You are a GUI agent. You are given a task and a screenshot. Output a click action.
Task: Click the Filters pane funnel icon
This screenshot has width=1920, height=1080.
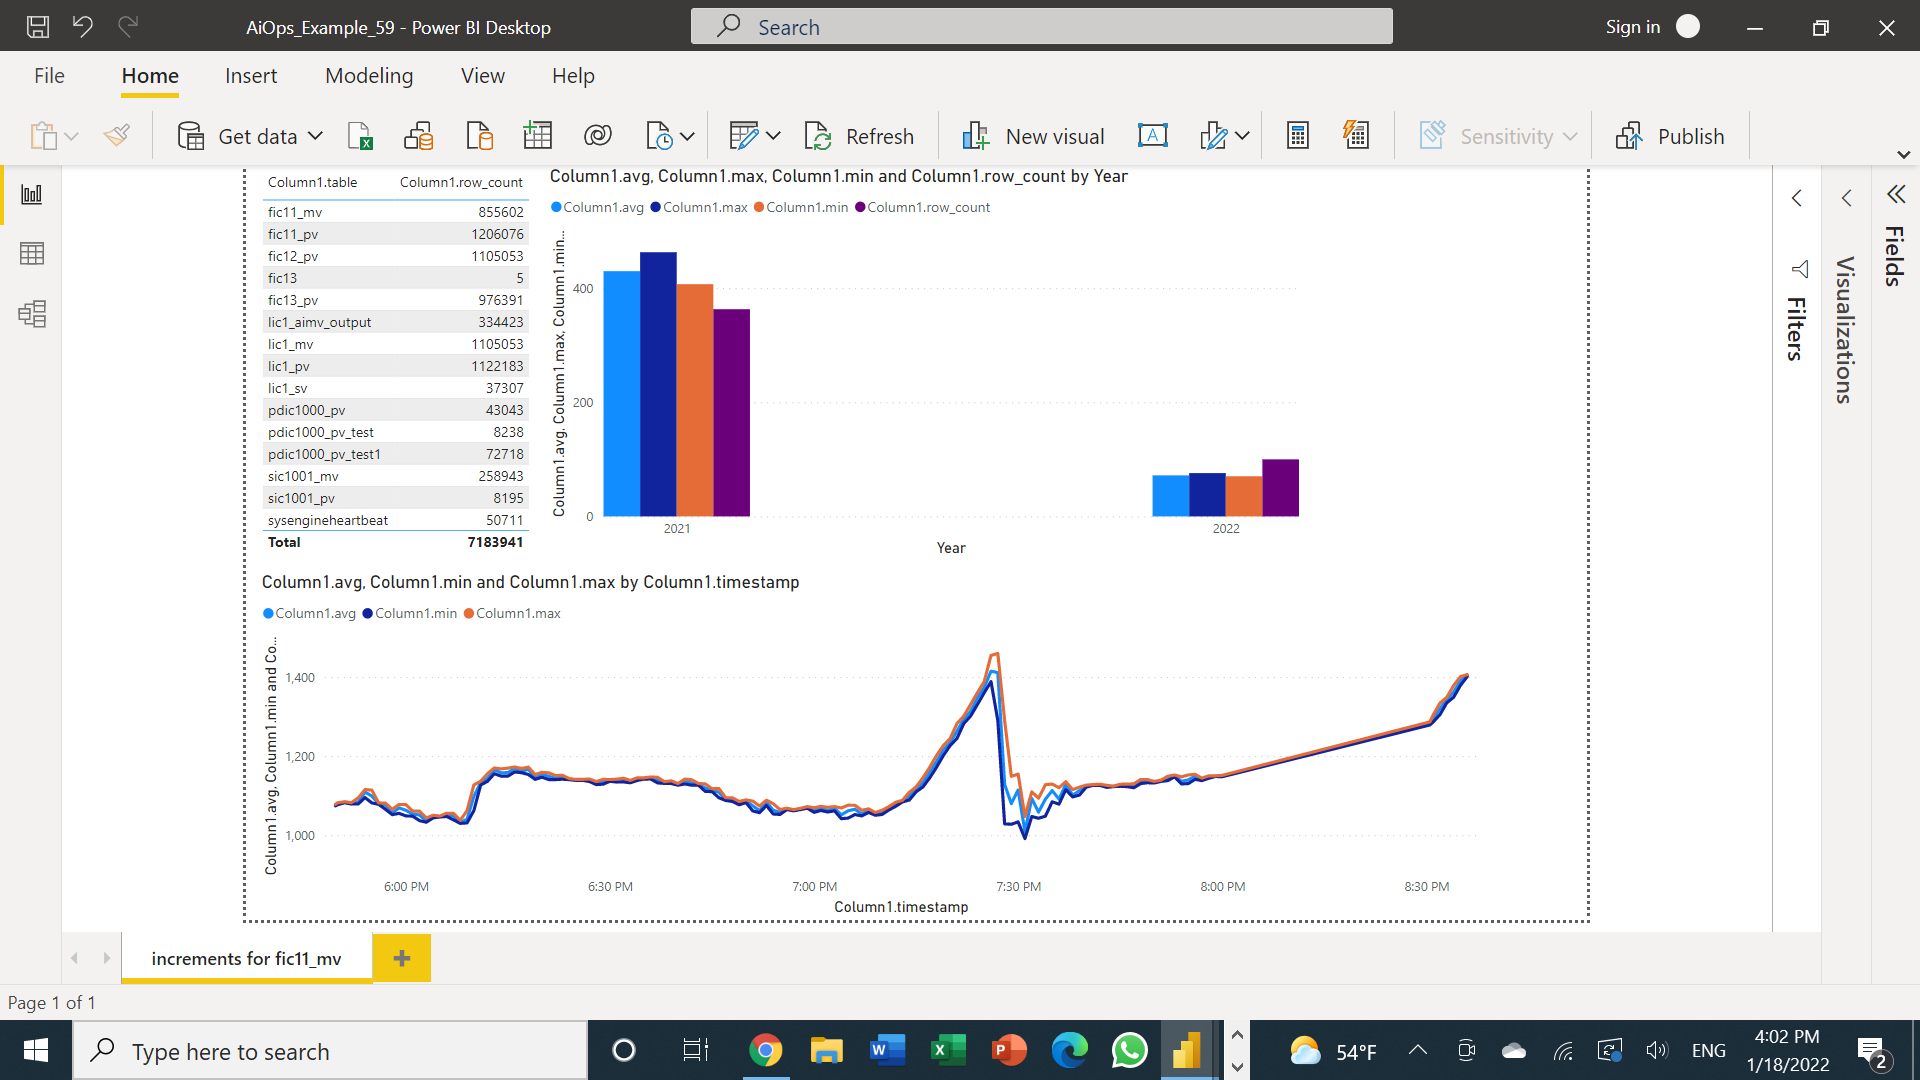(x=1800, y=269)
